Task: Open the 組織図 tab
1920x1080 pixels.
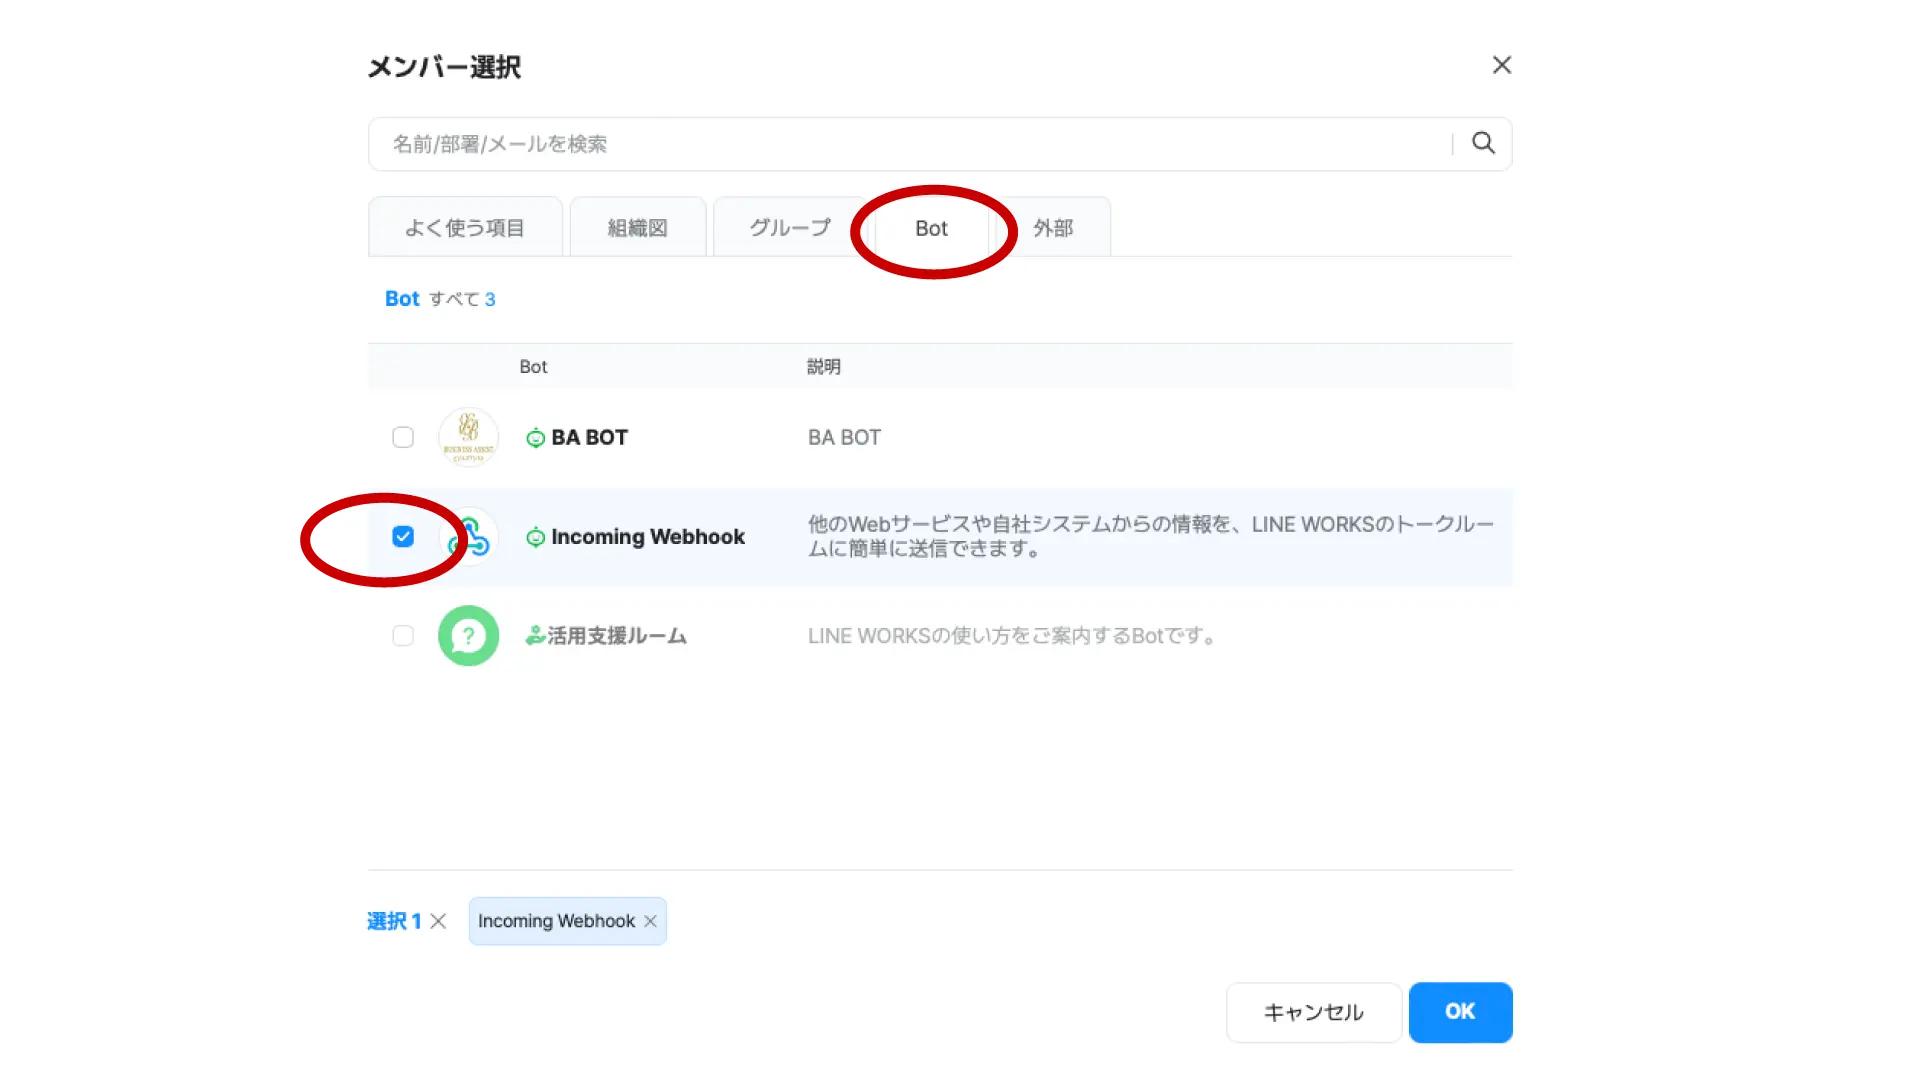Action: [x=638, y=227]
